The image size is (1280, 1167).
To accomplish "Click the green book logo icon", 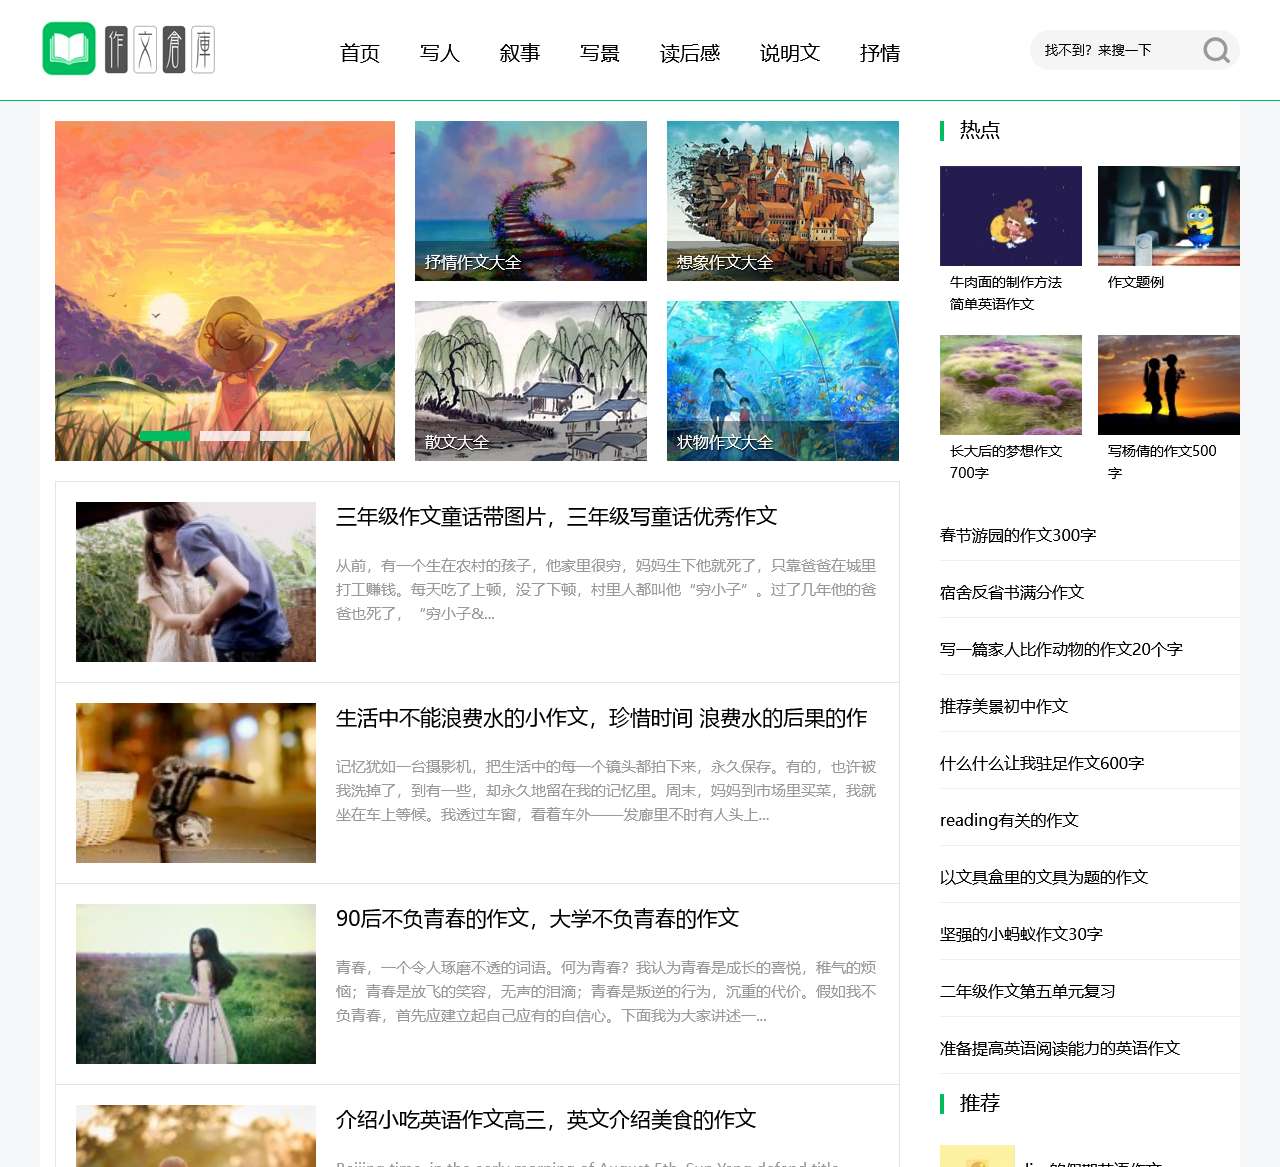I will point(69,49).
